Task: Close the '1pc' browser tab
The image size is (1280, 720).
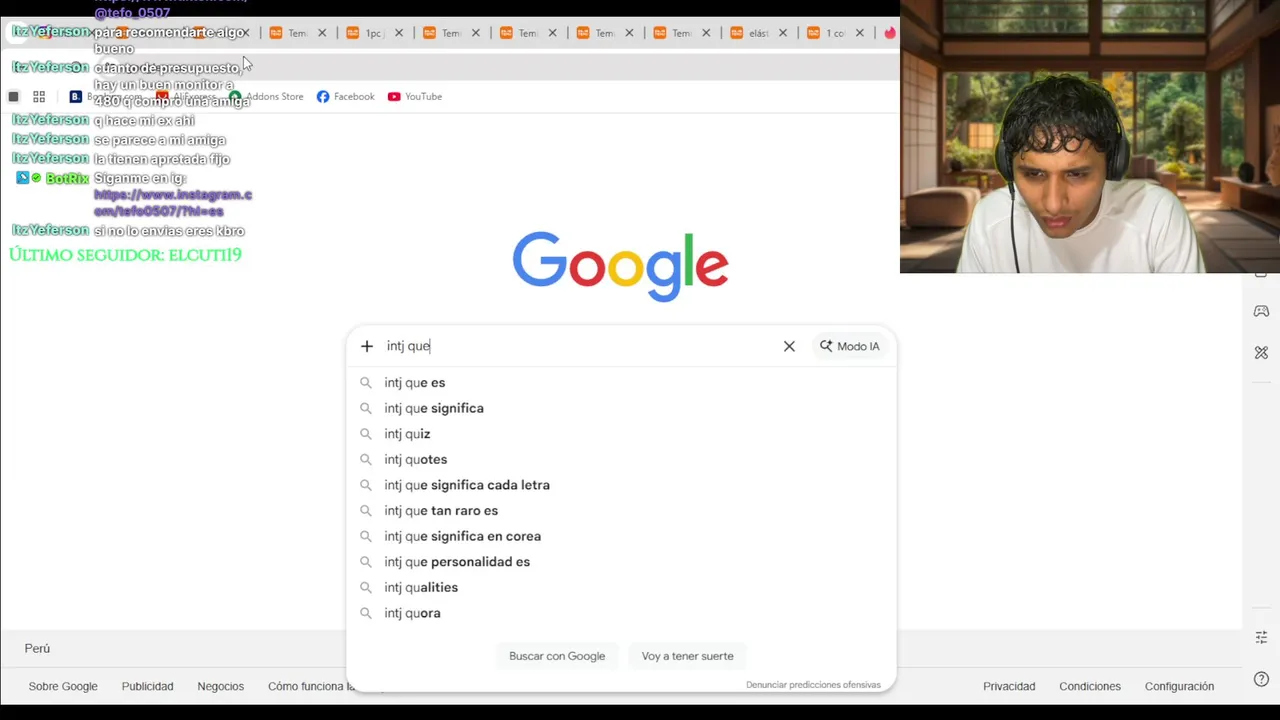Action: pyautogui.click(x=399, y=33)
